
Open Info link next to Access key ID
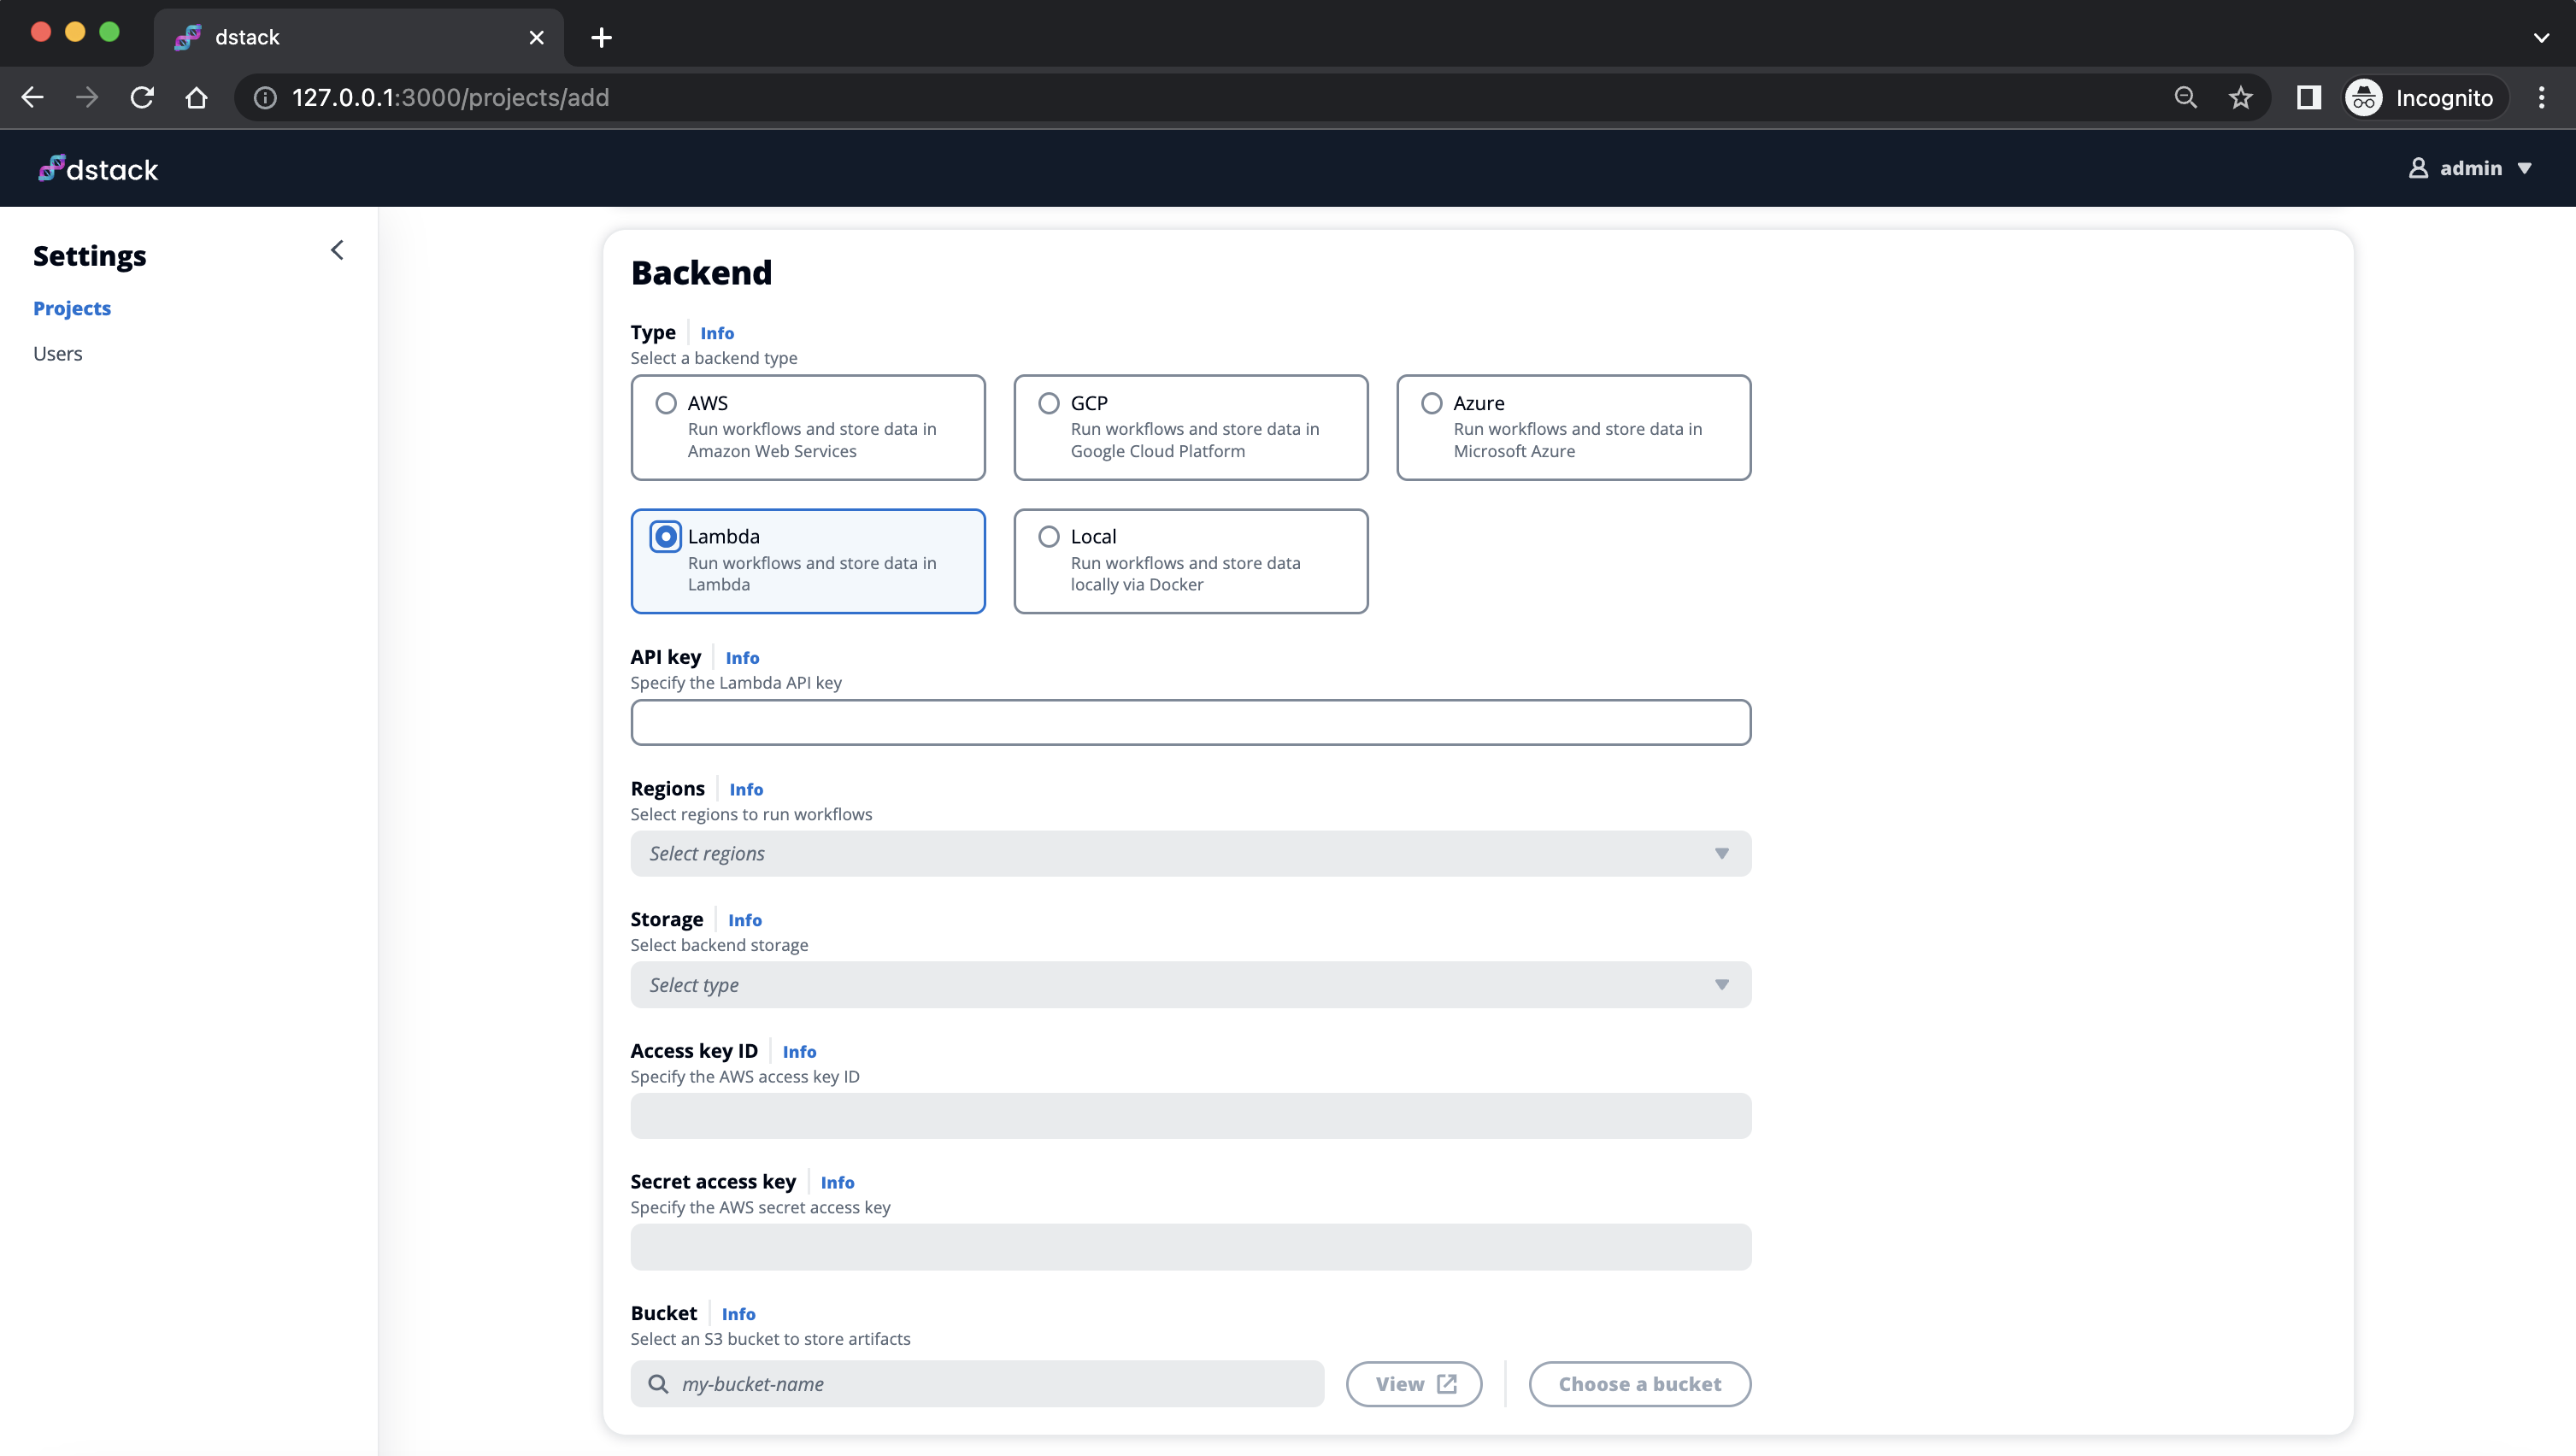point(799,1051)
